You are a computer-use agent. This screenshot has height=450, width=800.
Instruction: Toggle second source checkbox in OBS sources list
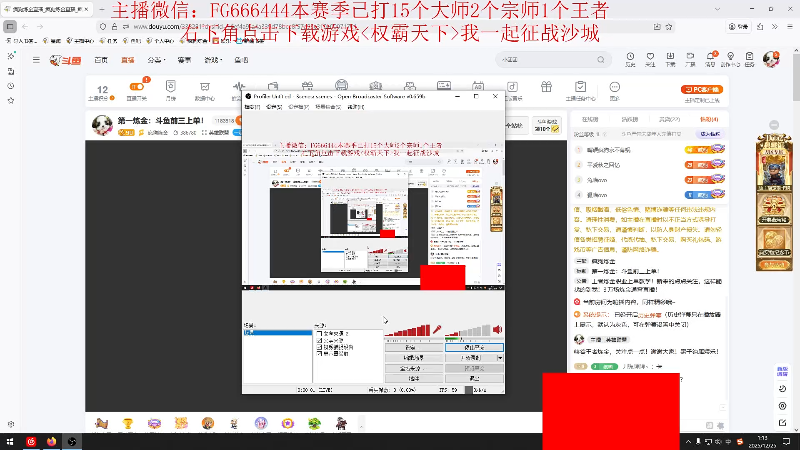point(319,340)
